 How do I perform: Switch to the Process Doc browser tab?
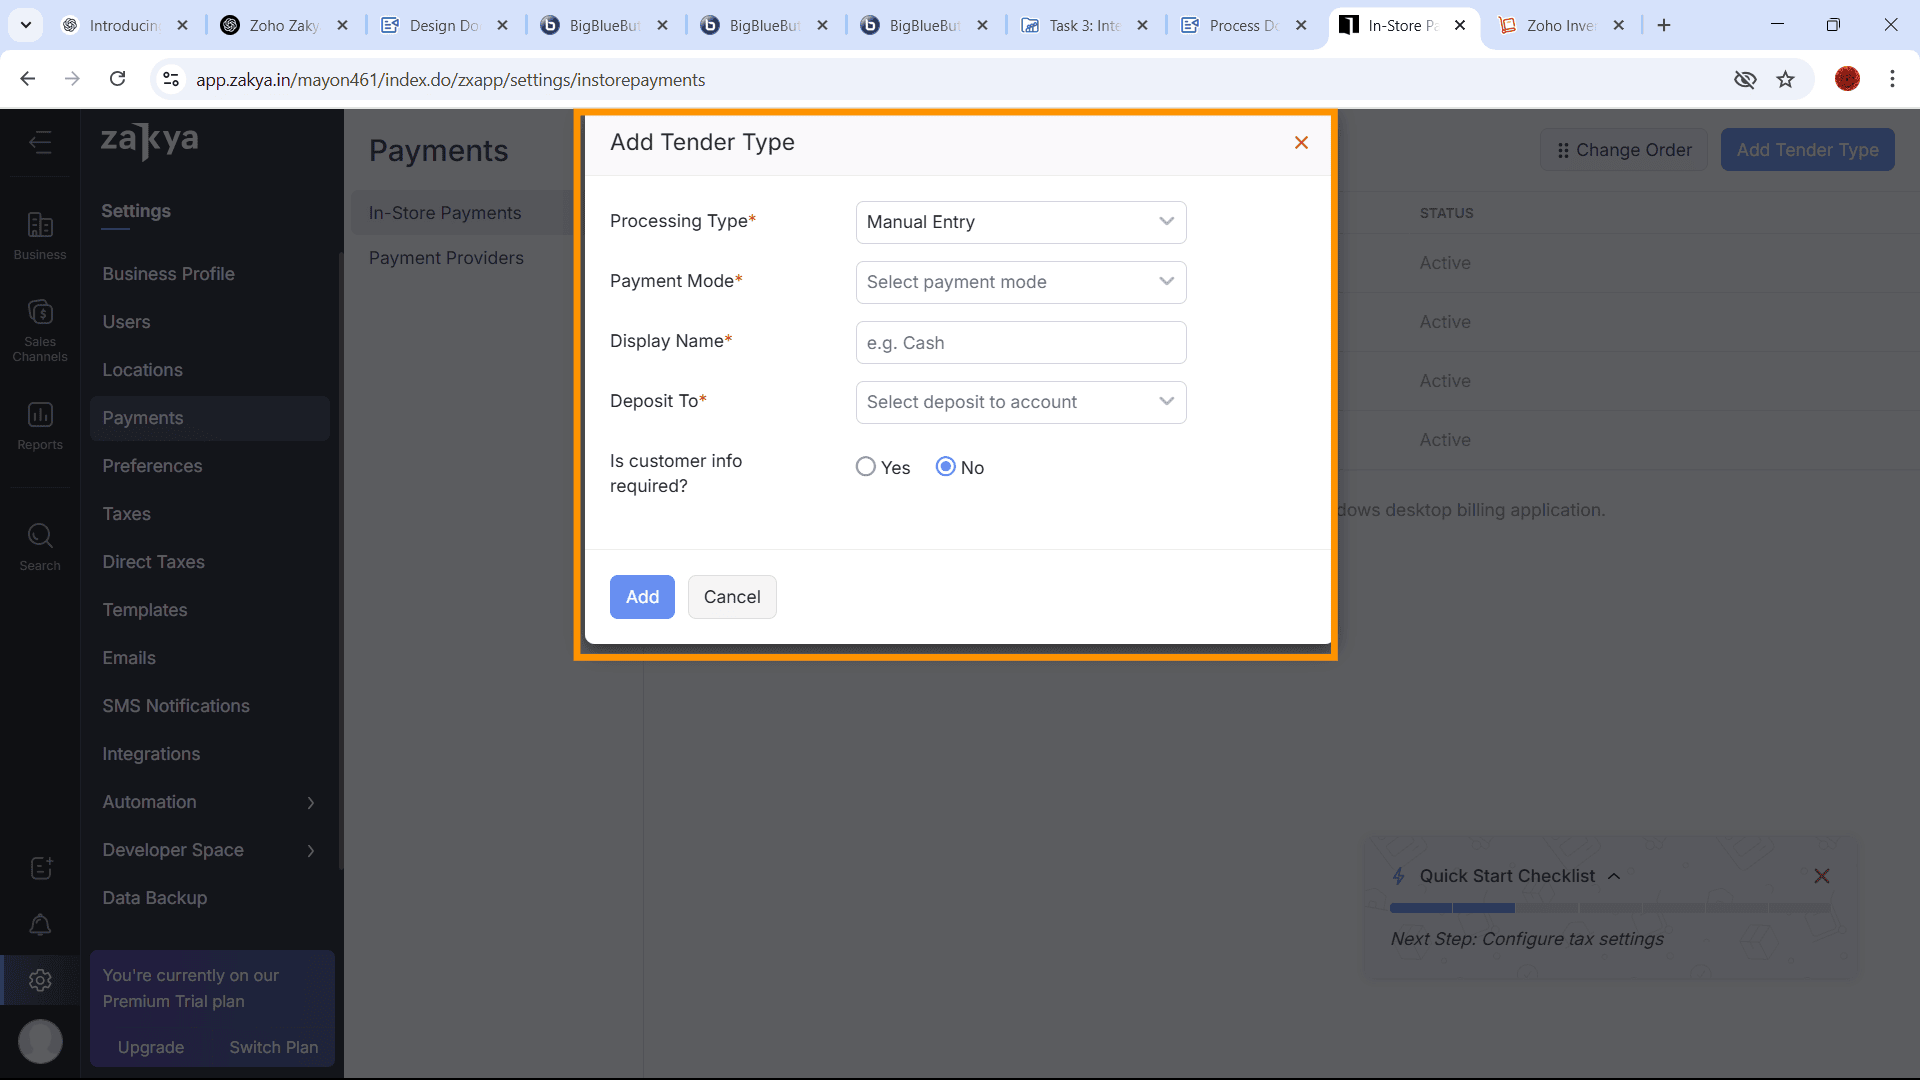[x=1245, y=25]
